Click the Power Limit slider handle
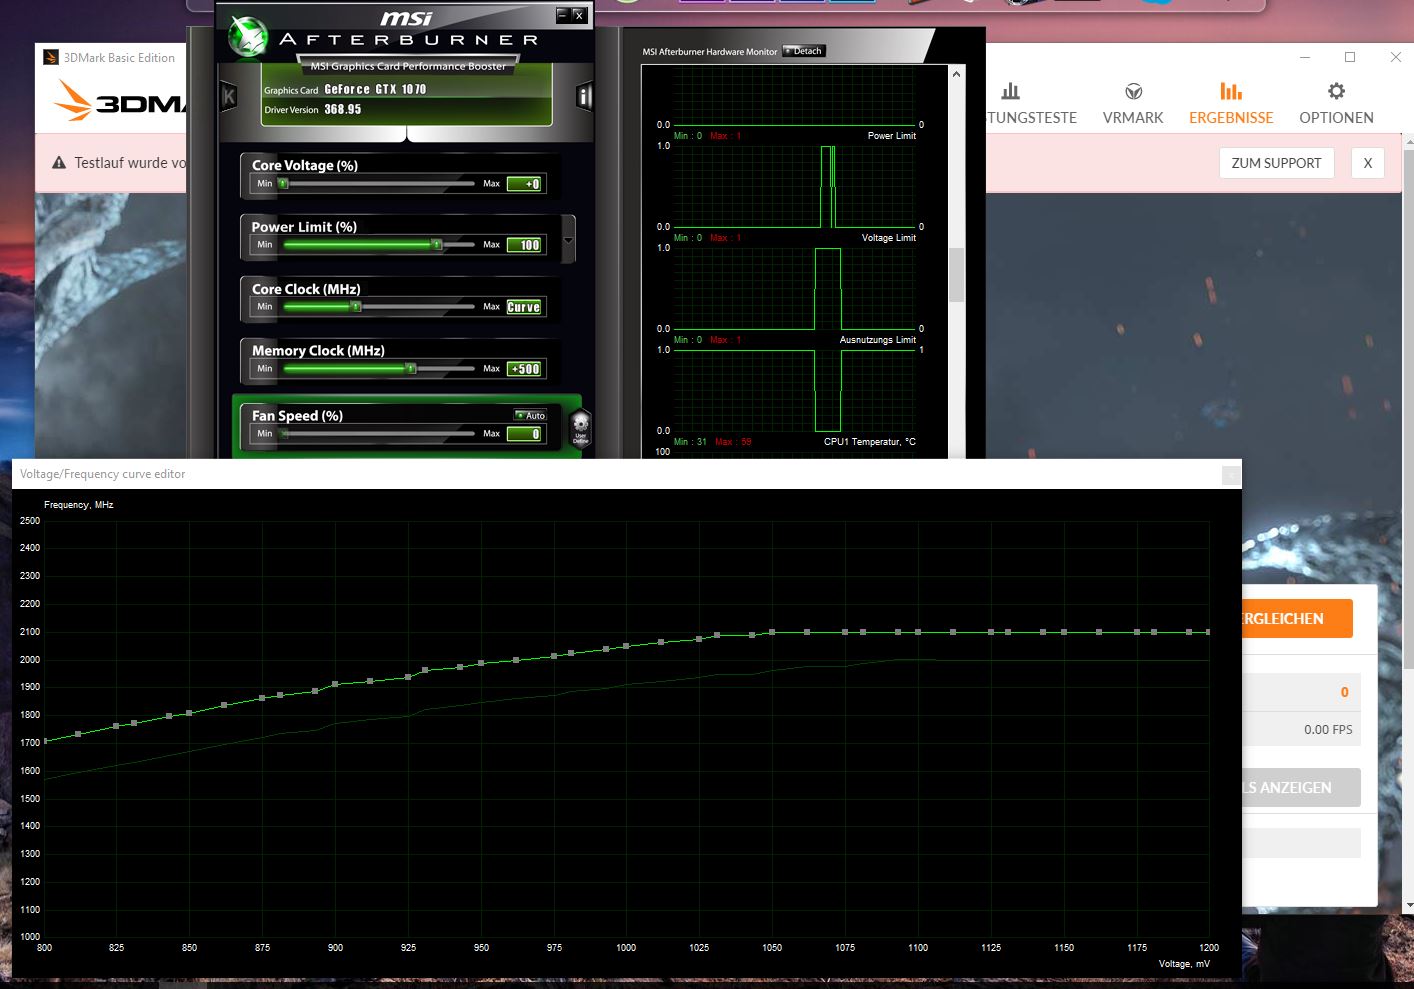Screen dimensions: 1414x989 point(436,244)
